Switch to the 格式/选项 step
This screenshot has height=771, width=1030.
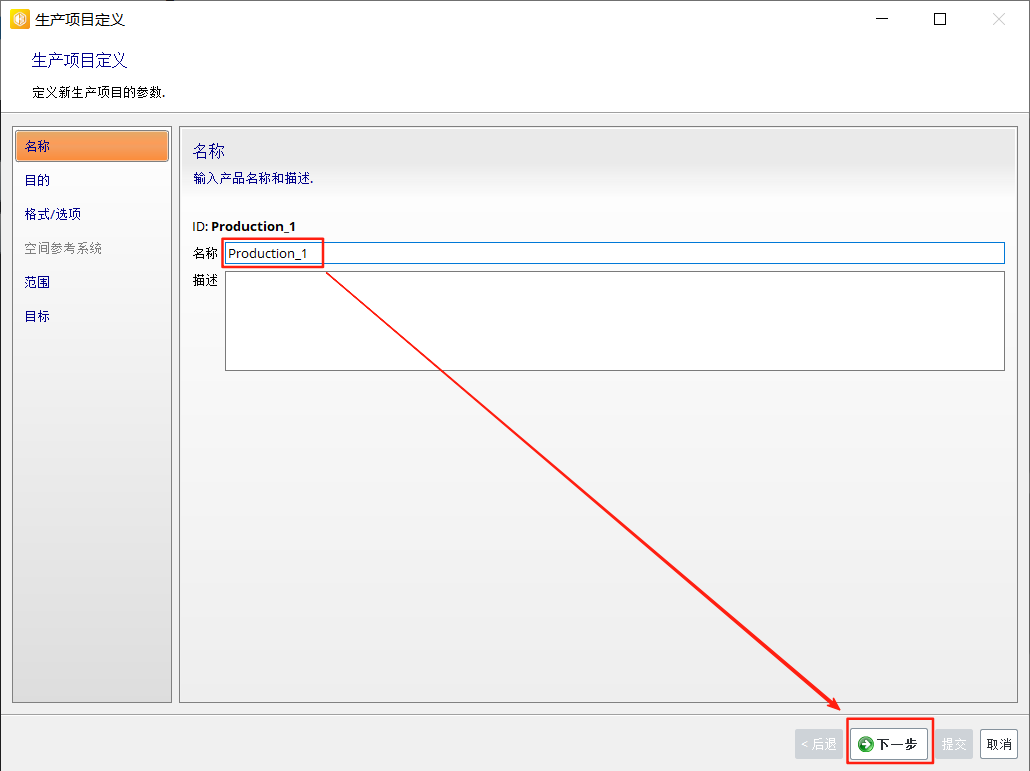(x=53, y=214)
